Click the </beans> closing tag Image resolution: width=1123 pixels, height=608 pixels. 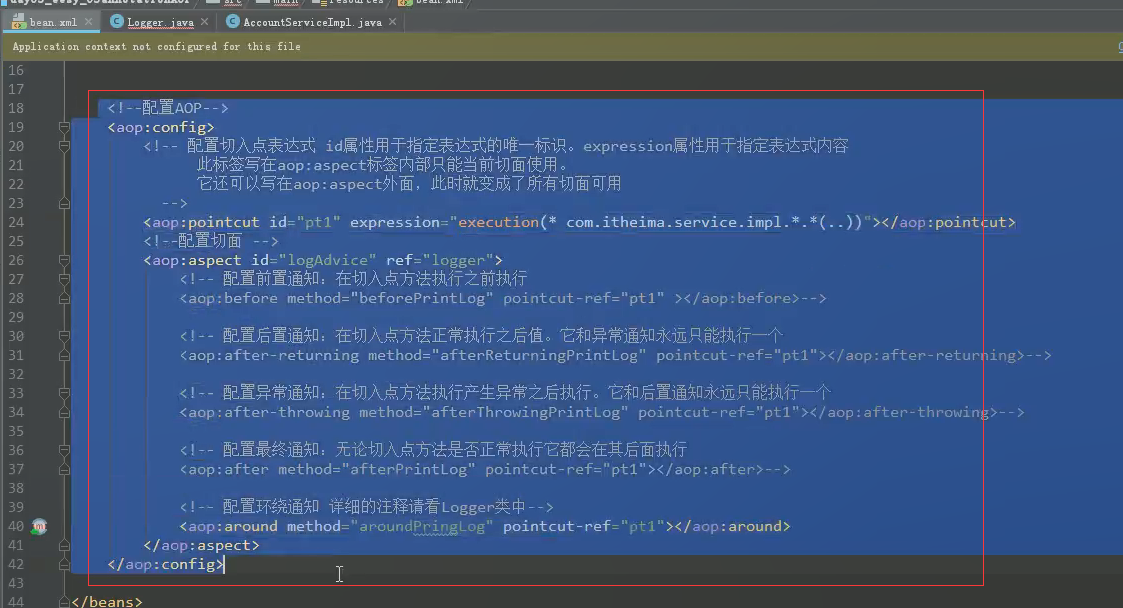click(x=107, y=602)
